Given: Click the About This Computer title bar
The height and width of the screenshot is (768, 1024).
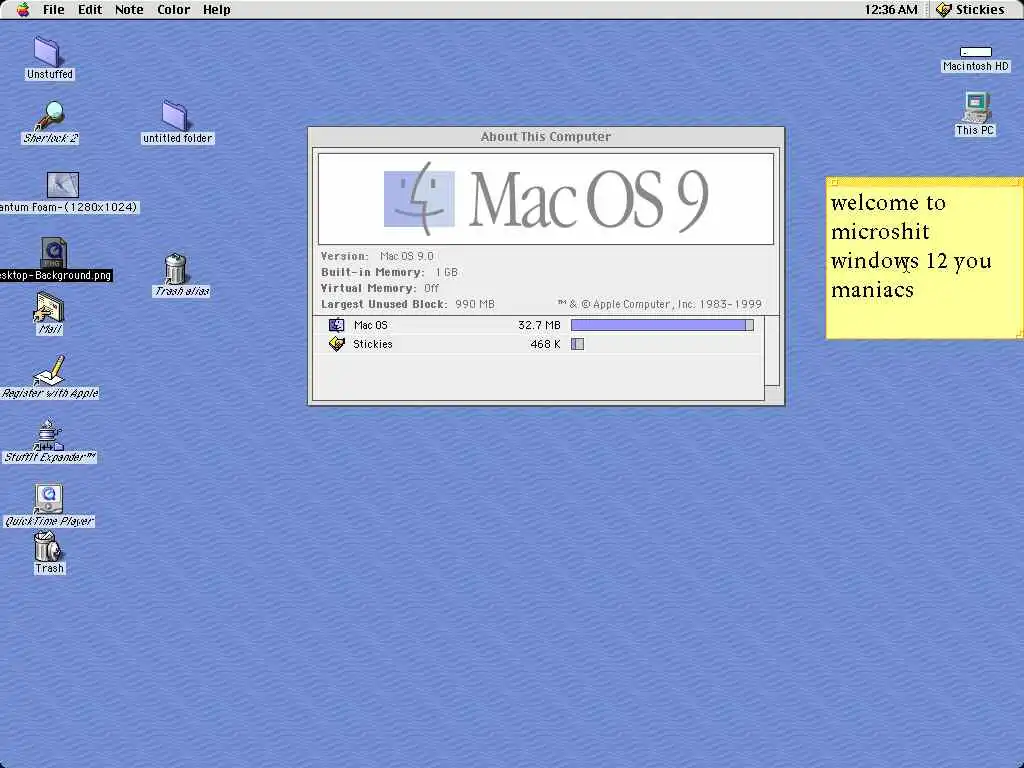Looking at the screenshot, I should 546,136.
